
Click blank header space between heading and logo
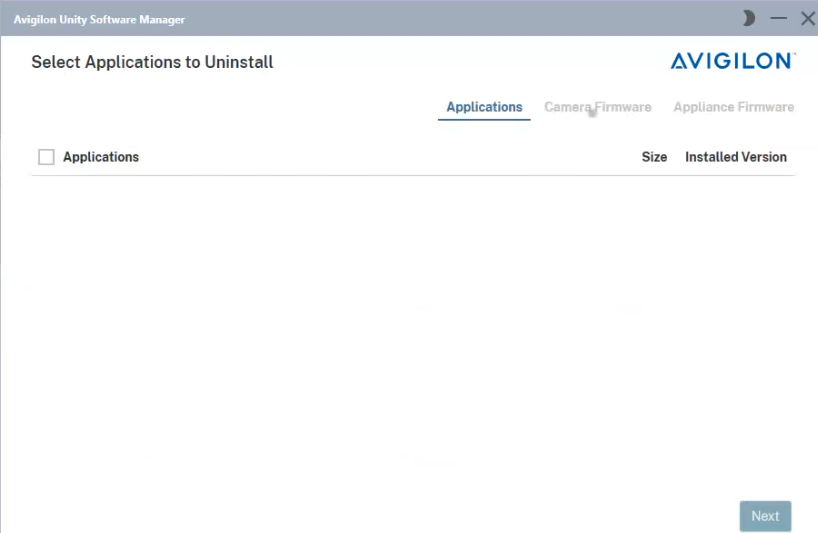[470, 62]
